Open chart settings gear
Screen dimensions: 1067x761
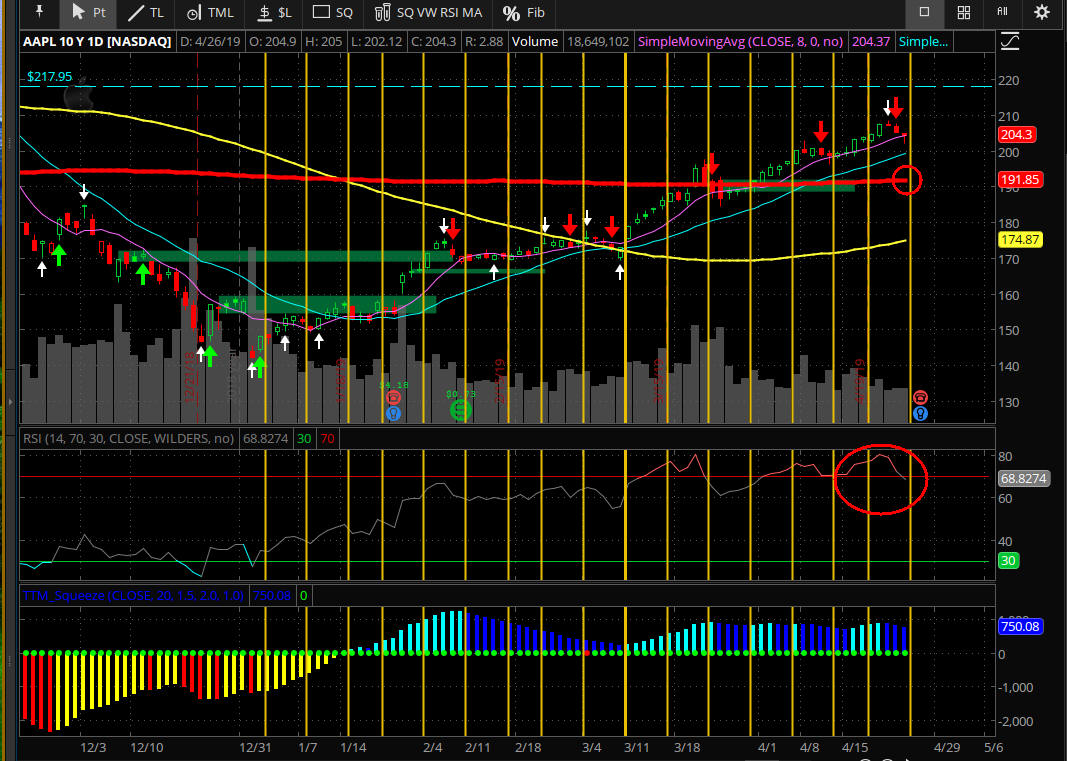click(x=1042, y=13)
